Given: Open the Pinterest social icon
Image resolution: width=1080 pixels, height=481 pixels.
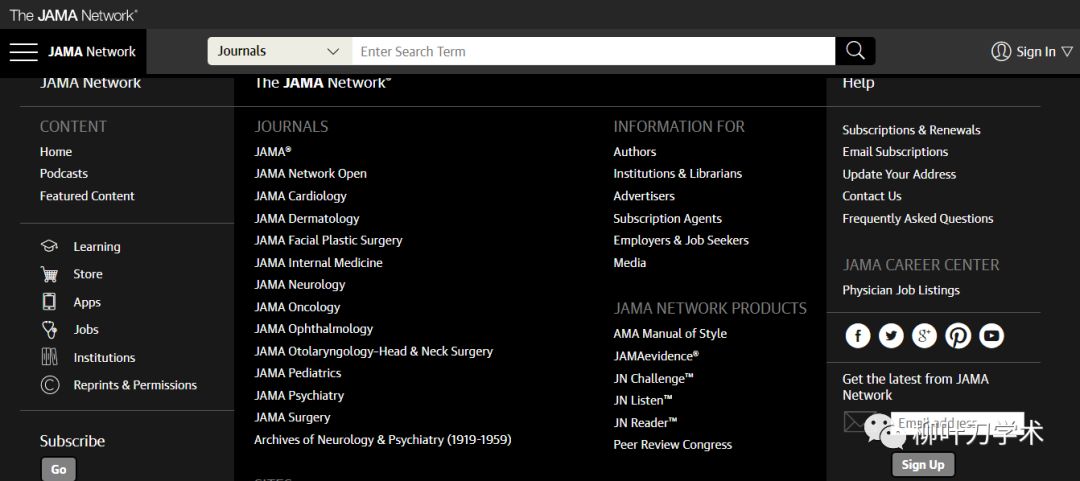Looking at the screenshot, I should [958, 336].
